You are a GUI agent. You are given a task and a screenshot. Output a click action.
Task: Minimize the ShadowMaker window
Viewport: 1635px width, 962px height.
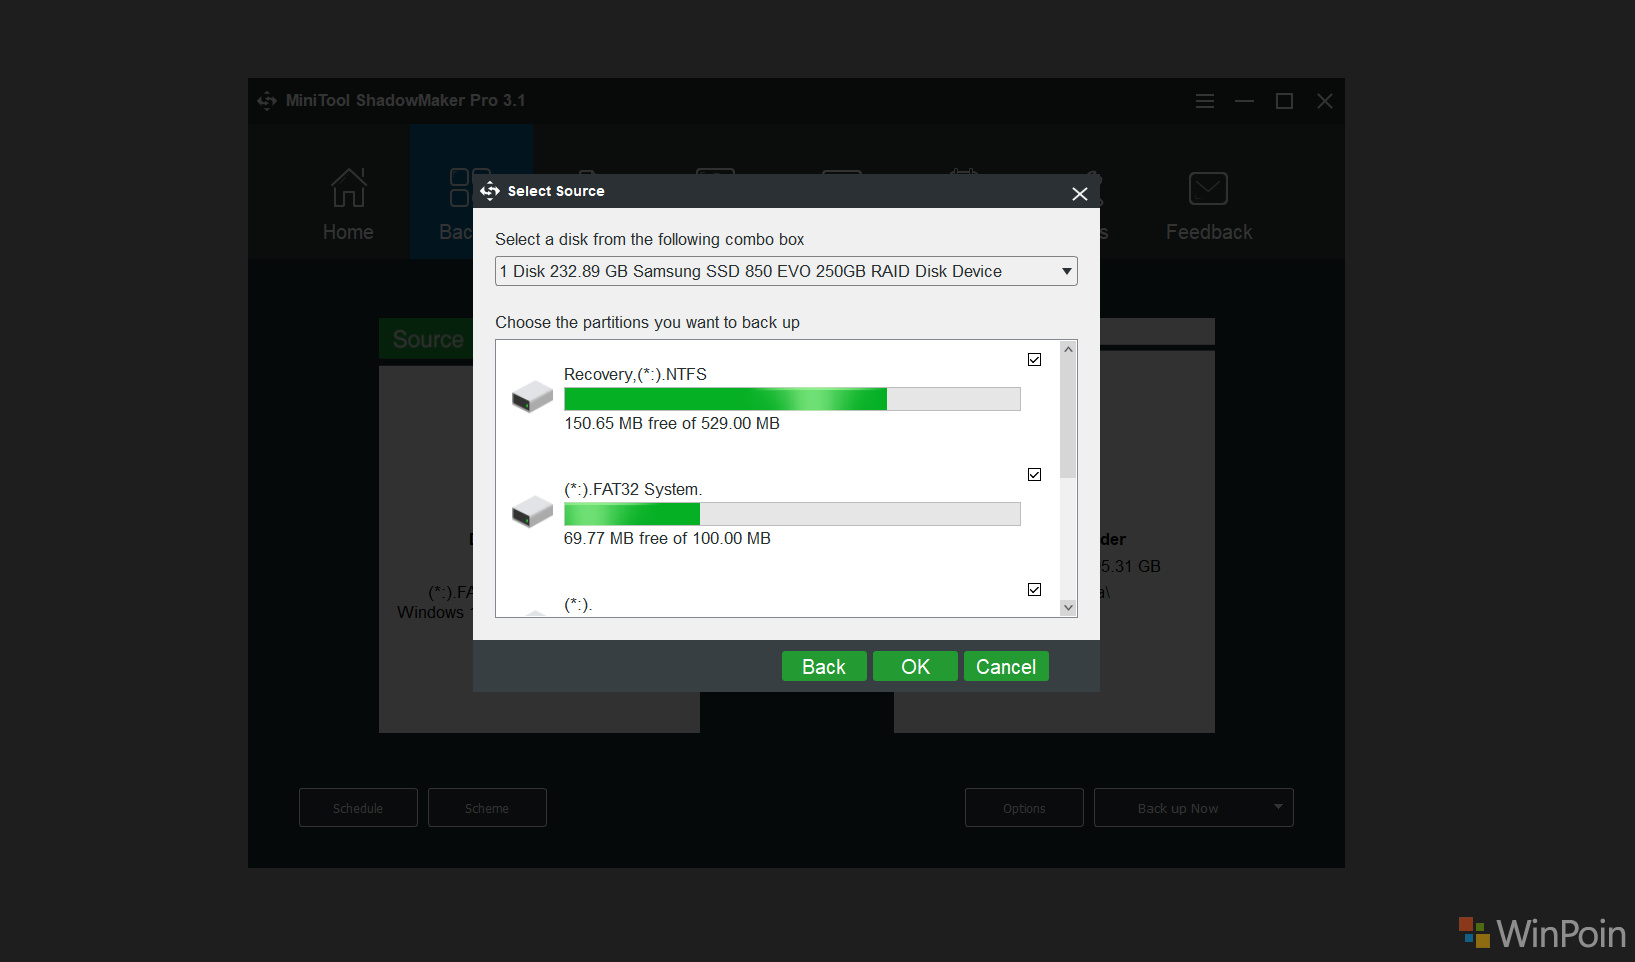(1244, 101)
